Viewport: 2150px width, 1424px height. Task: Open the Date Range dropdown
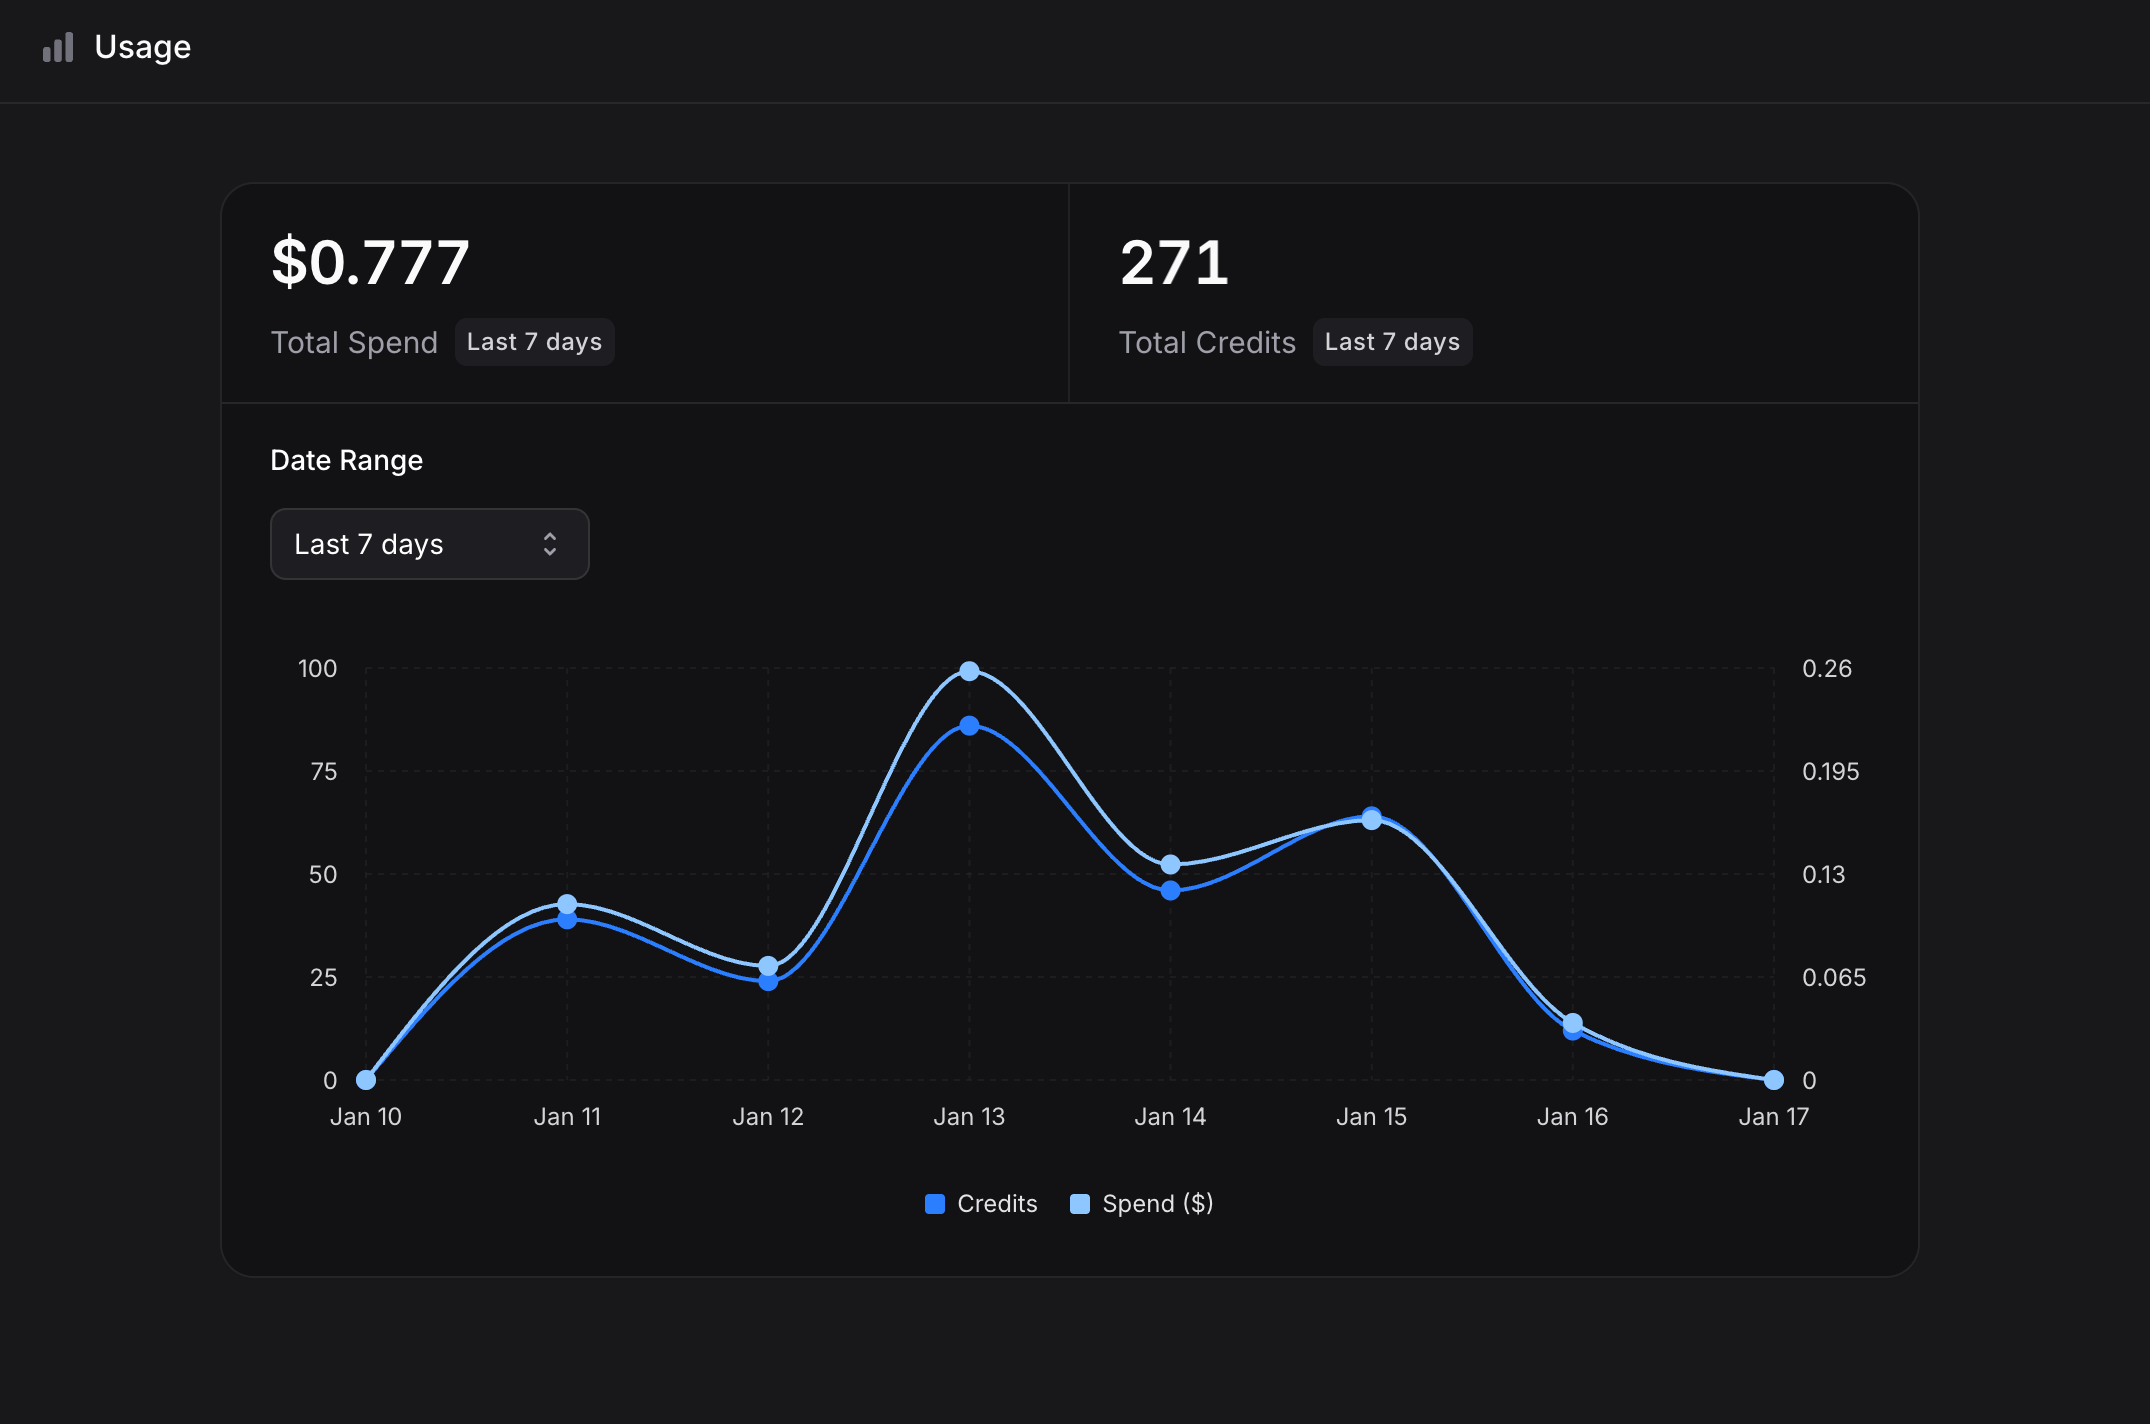429,543
